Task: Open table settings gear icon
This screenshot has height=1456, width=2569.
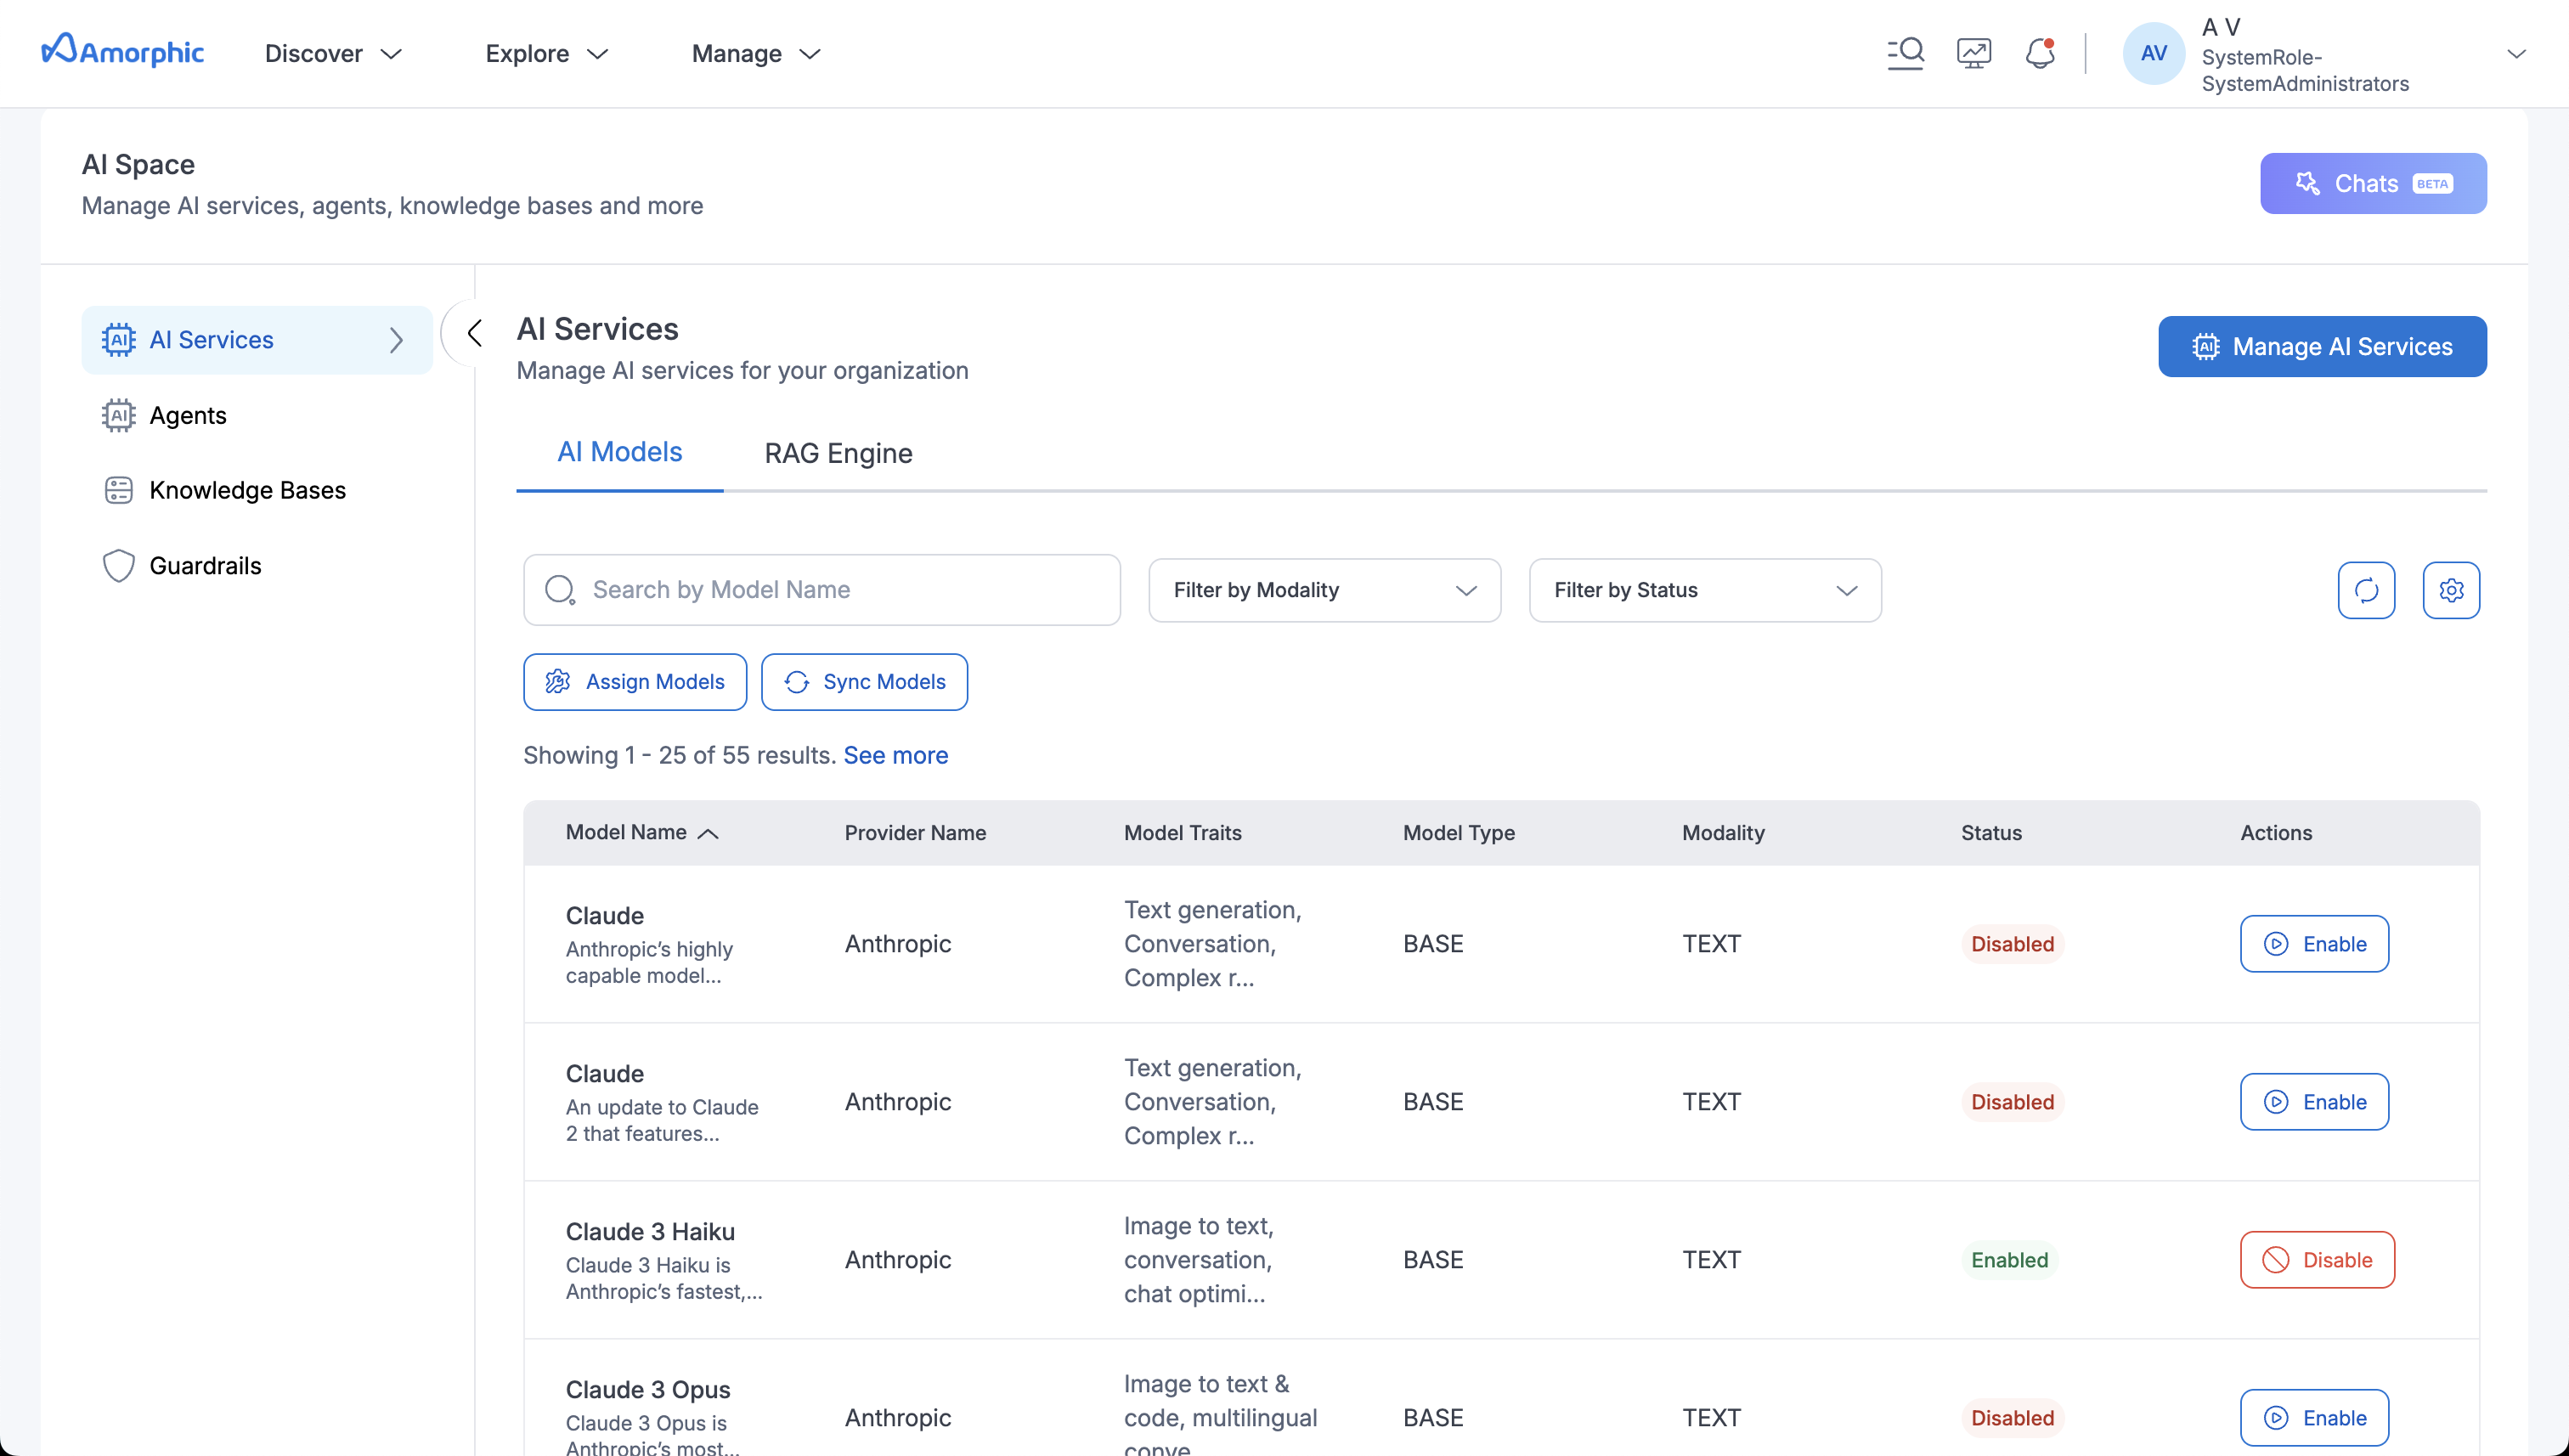Action: 2451,590
